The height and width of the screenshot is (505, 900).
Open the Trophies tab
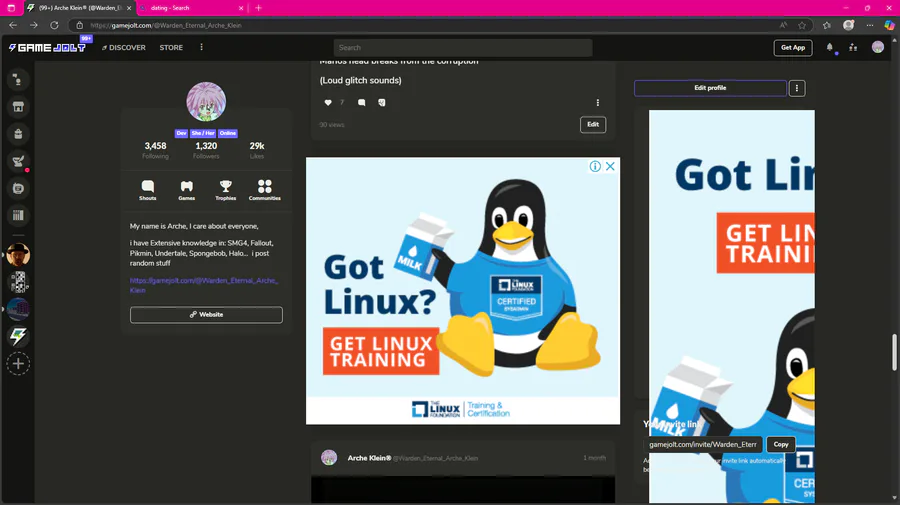[x=226, y=190]
